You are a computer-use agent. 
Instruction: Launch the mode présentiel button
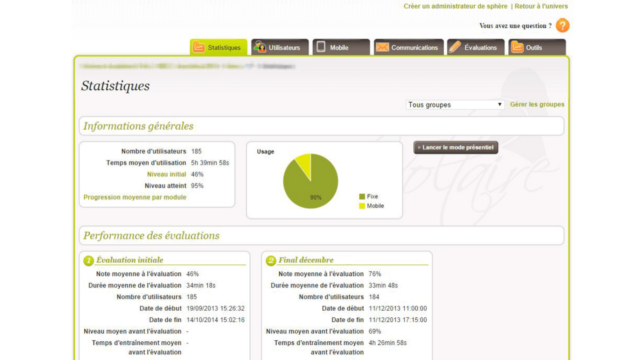[456, 147]
